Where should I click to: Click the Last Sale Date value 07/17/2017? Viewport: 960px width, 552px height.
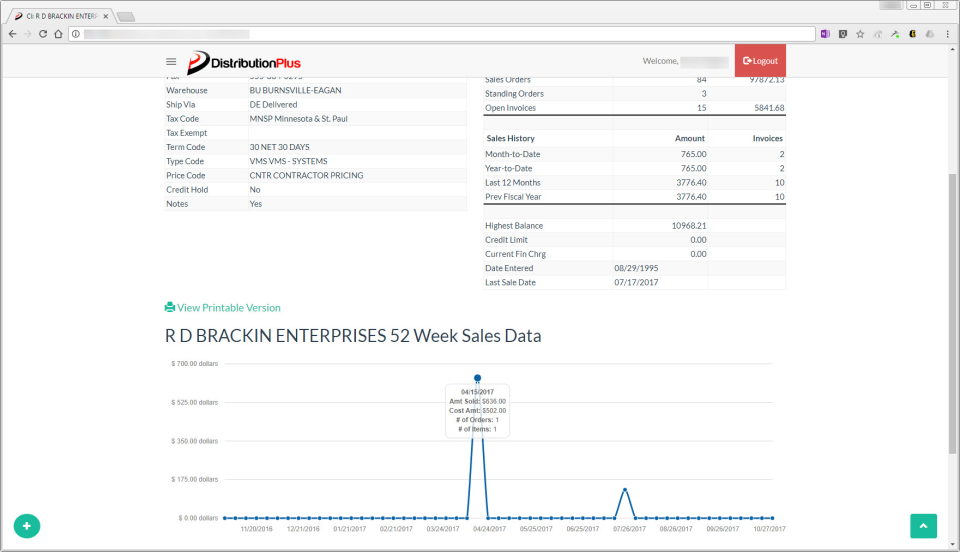(636, 283)
